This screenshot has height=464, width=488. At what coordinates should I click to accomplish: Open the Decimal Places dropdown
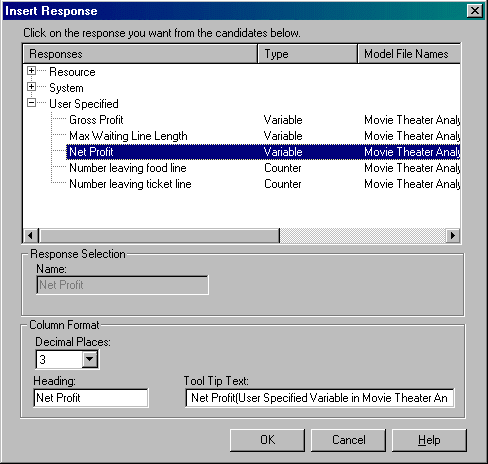pyautogui.click(x=90, y=359)
